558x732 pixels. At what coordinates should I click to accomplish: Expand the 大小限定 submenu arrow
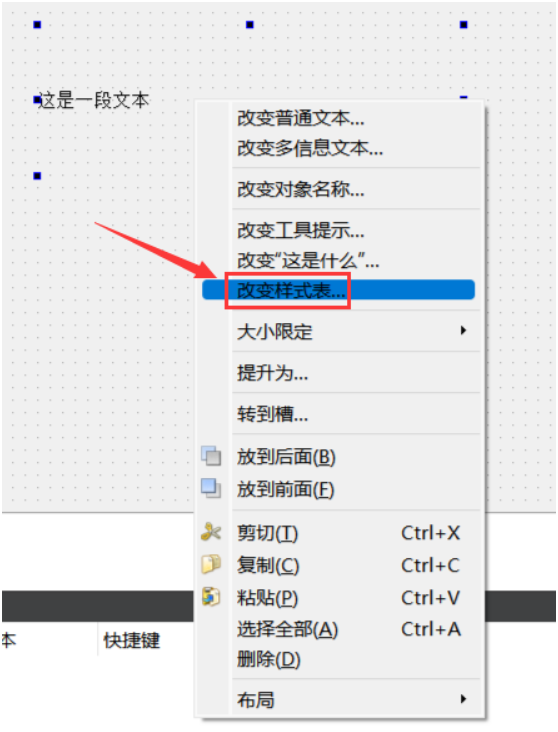coord(463,331)
